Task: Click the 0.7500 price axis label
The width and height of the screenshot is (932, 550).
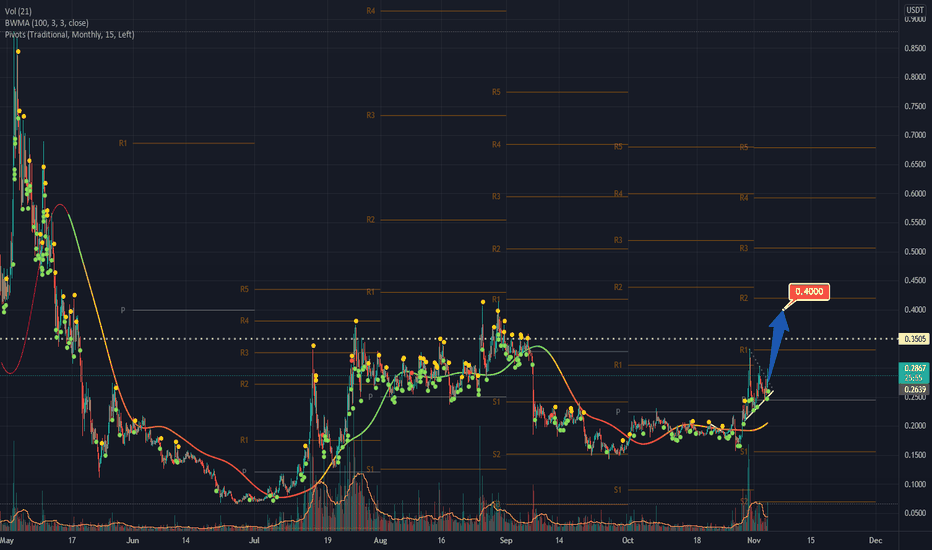Action: pos(915,106)
